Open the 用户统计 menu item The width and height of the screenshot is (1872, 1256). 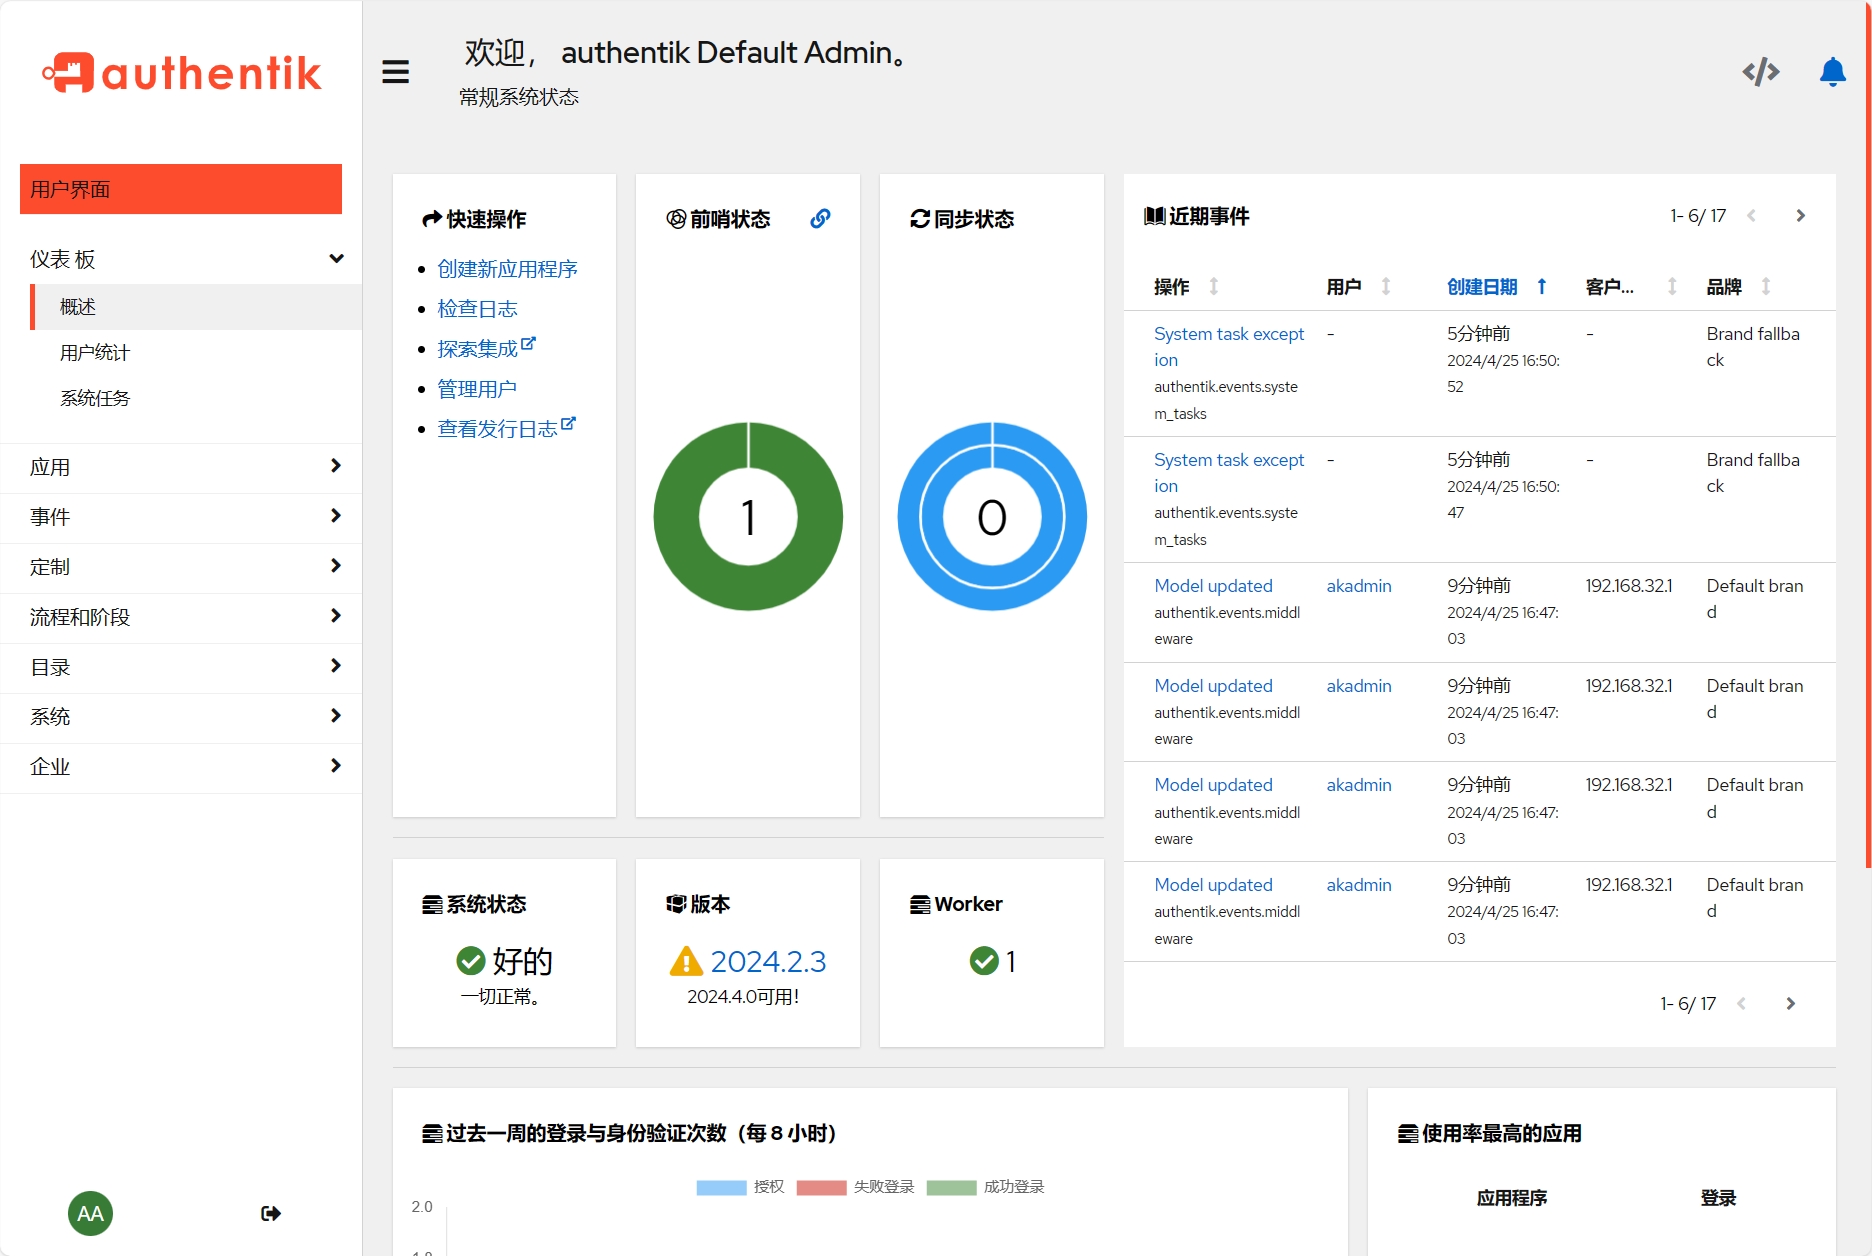pyautogui.click(x=95, y=352)
